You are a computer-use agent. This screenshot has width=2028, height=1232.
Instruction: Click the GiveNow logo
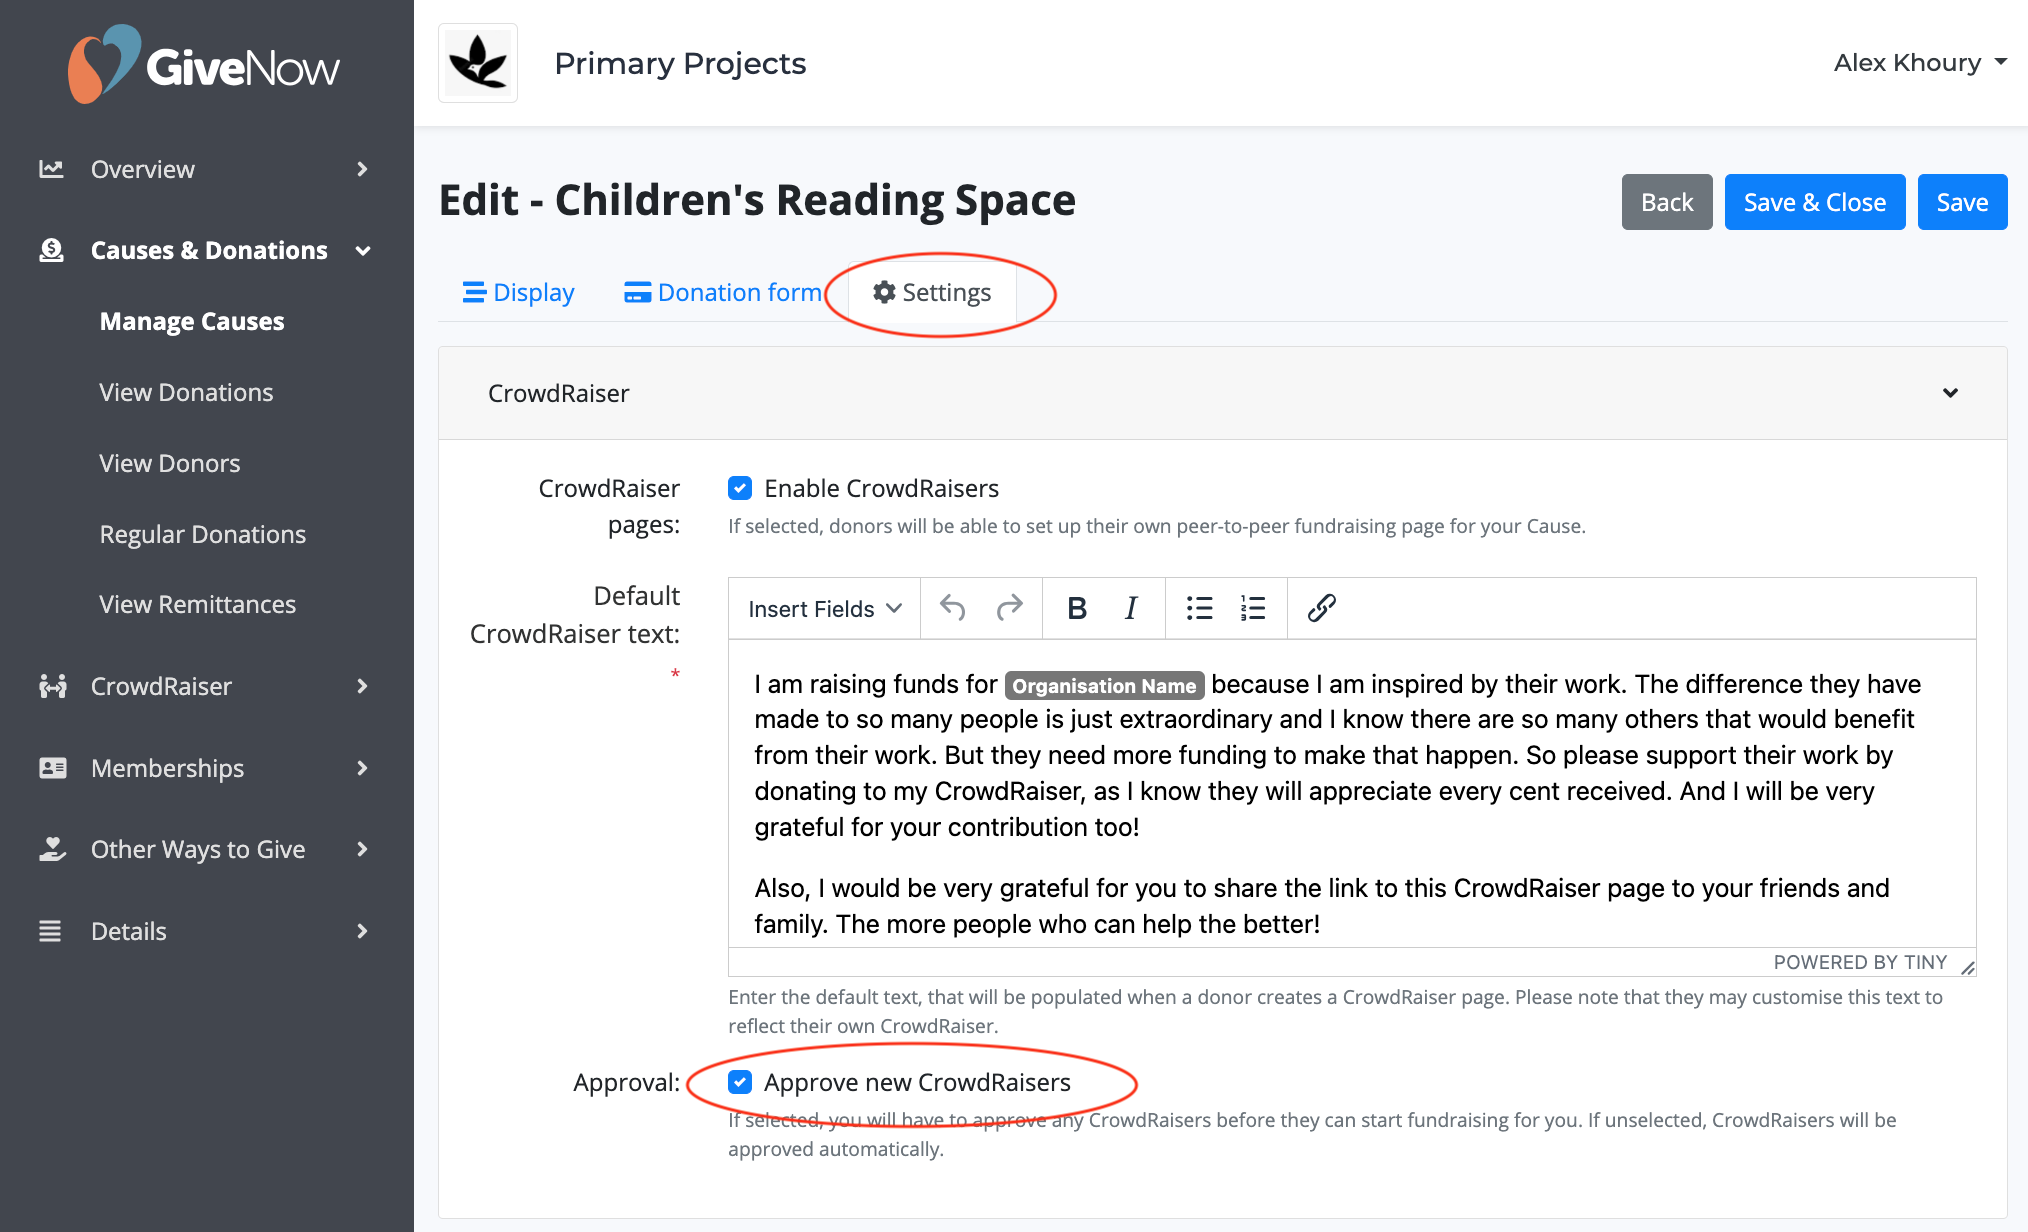click(x=204, y=64)
